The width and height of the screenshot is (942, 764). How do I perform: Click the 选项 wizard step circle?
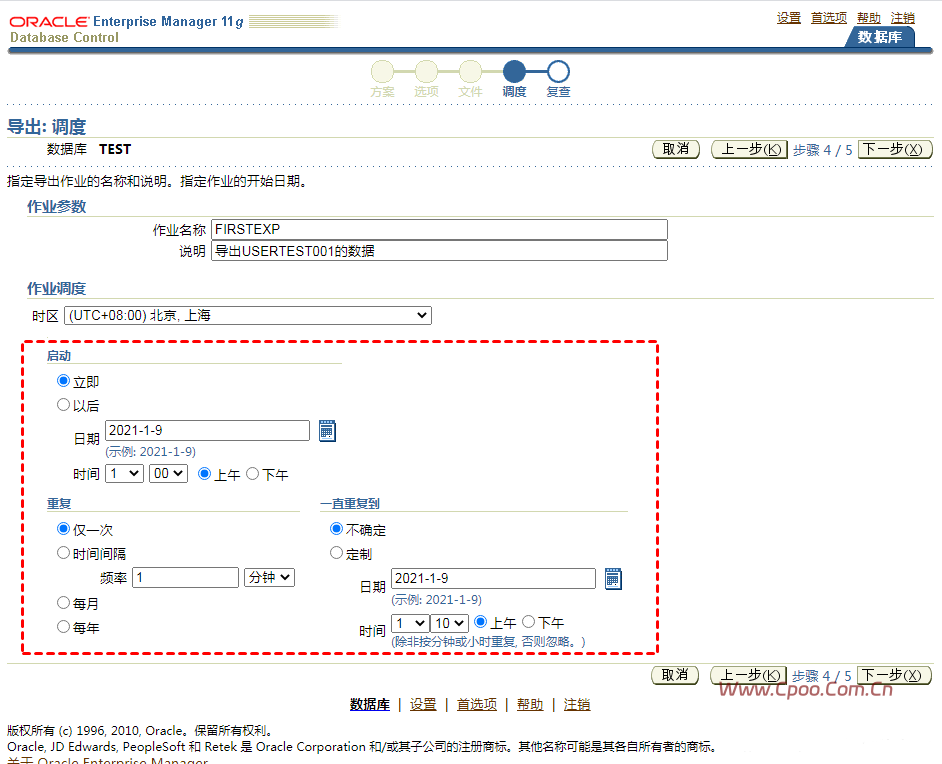click(x=427, y=71)
